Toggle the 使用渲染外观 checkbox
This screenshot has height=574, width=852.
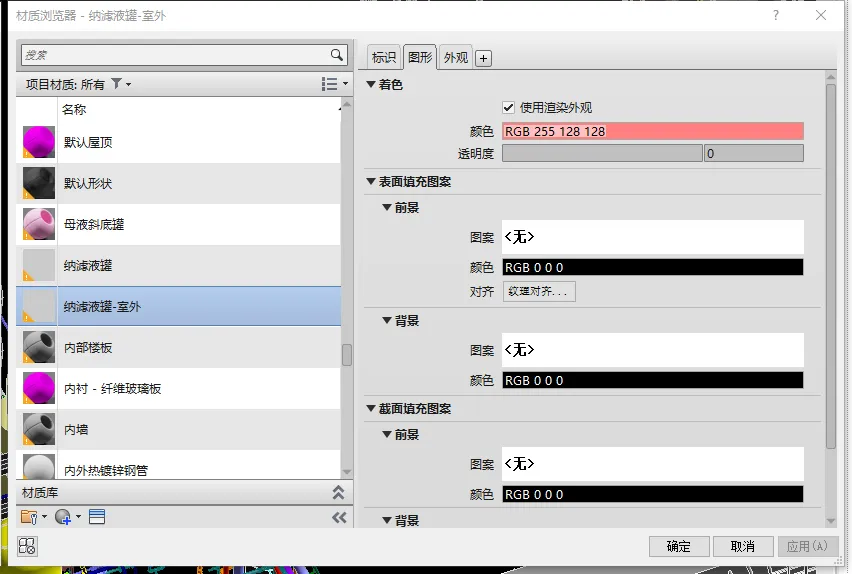pyautogui.click(x=509, y=107)
